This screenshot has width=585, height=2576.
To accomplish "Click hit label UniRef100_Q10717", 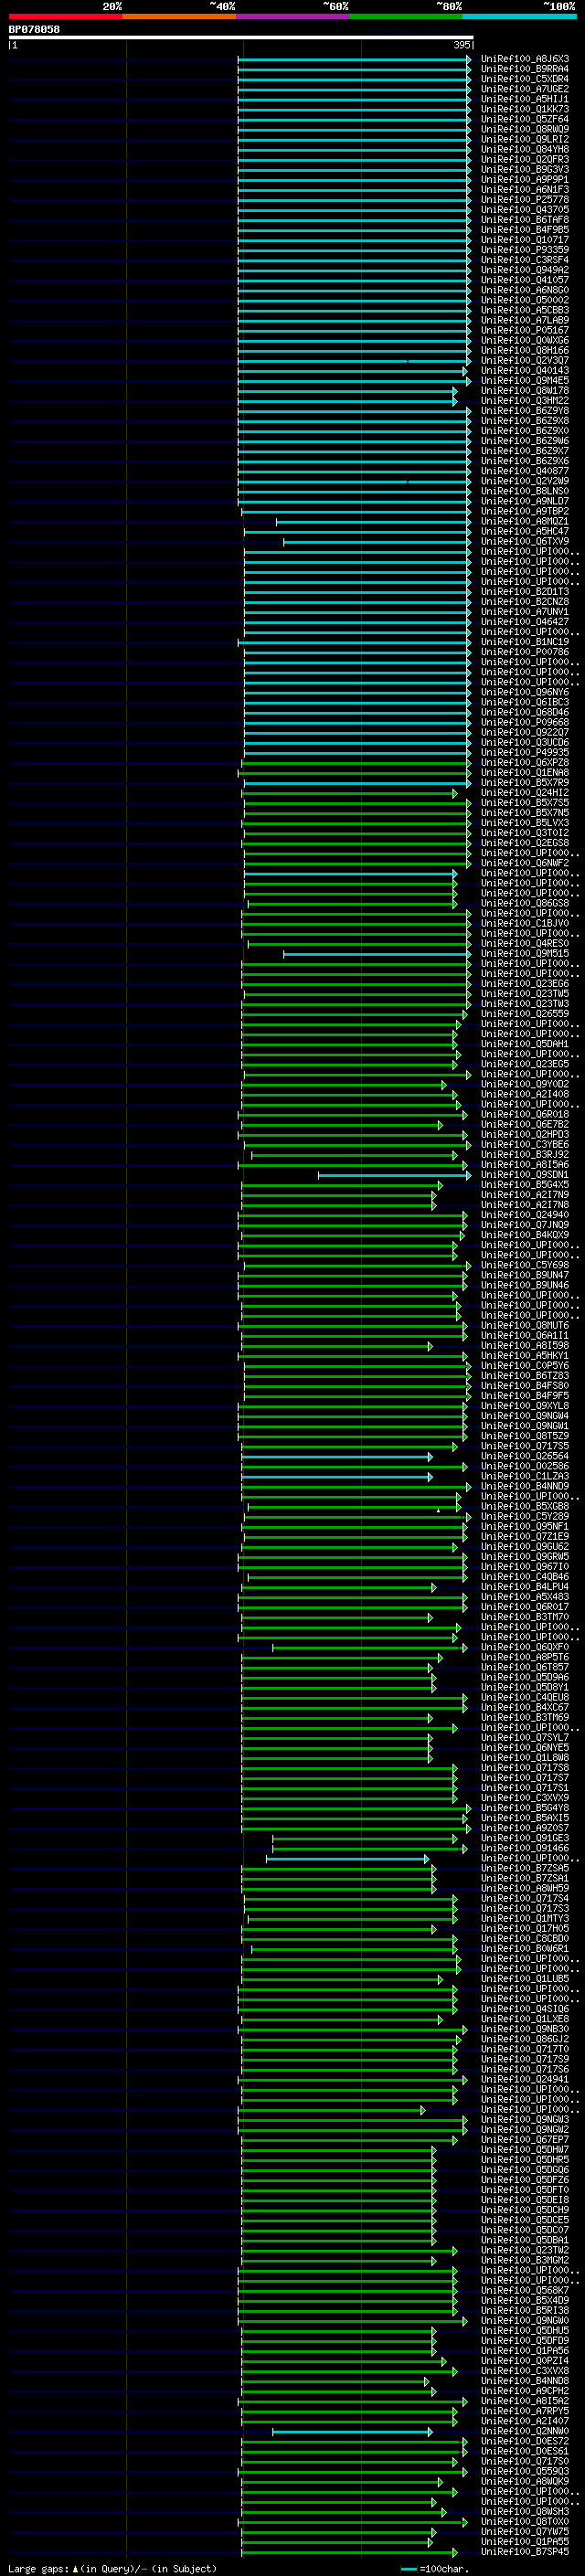I will 525,239.
